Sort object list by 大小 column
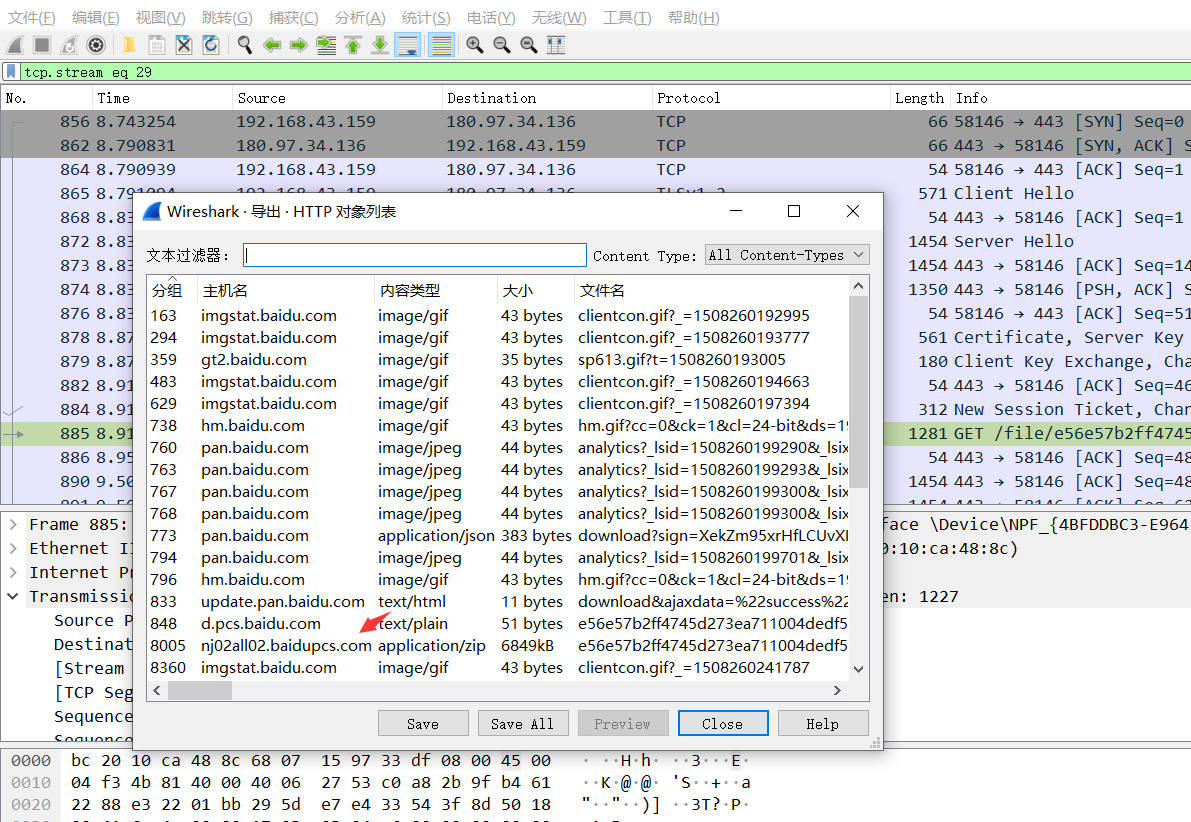 (x=535, y=290)
